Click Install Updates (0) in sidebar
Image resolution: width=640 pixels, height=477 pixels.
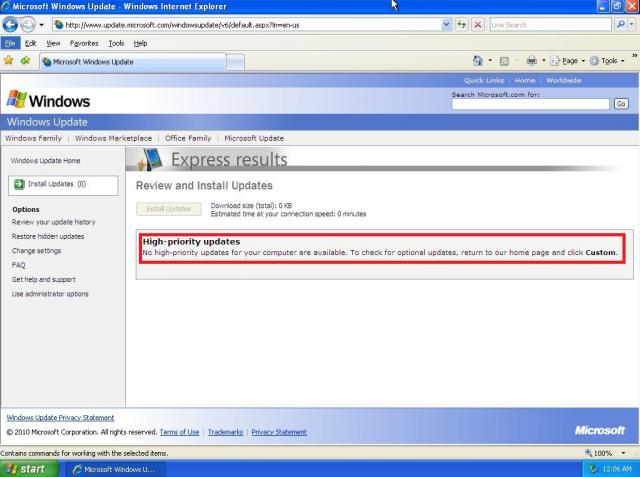[63, 185]
